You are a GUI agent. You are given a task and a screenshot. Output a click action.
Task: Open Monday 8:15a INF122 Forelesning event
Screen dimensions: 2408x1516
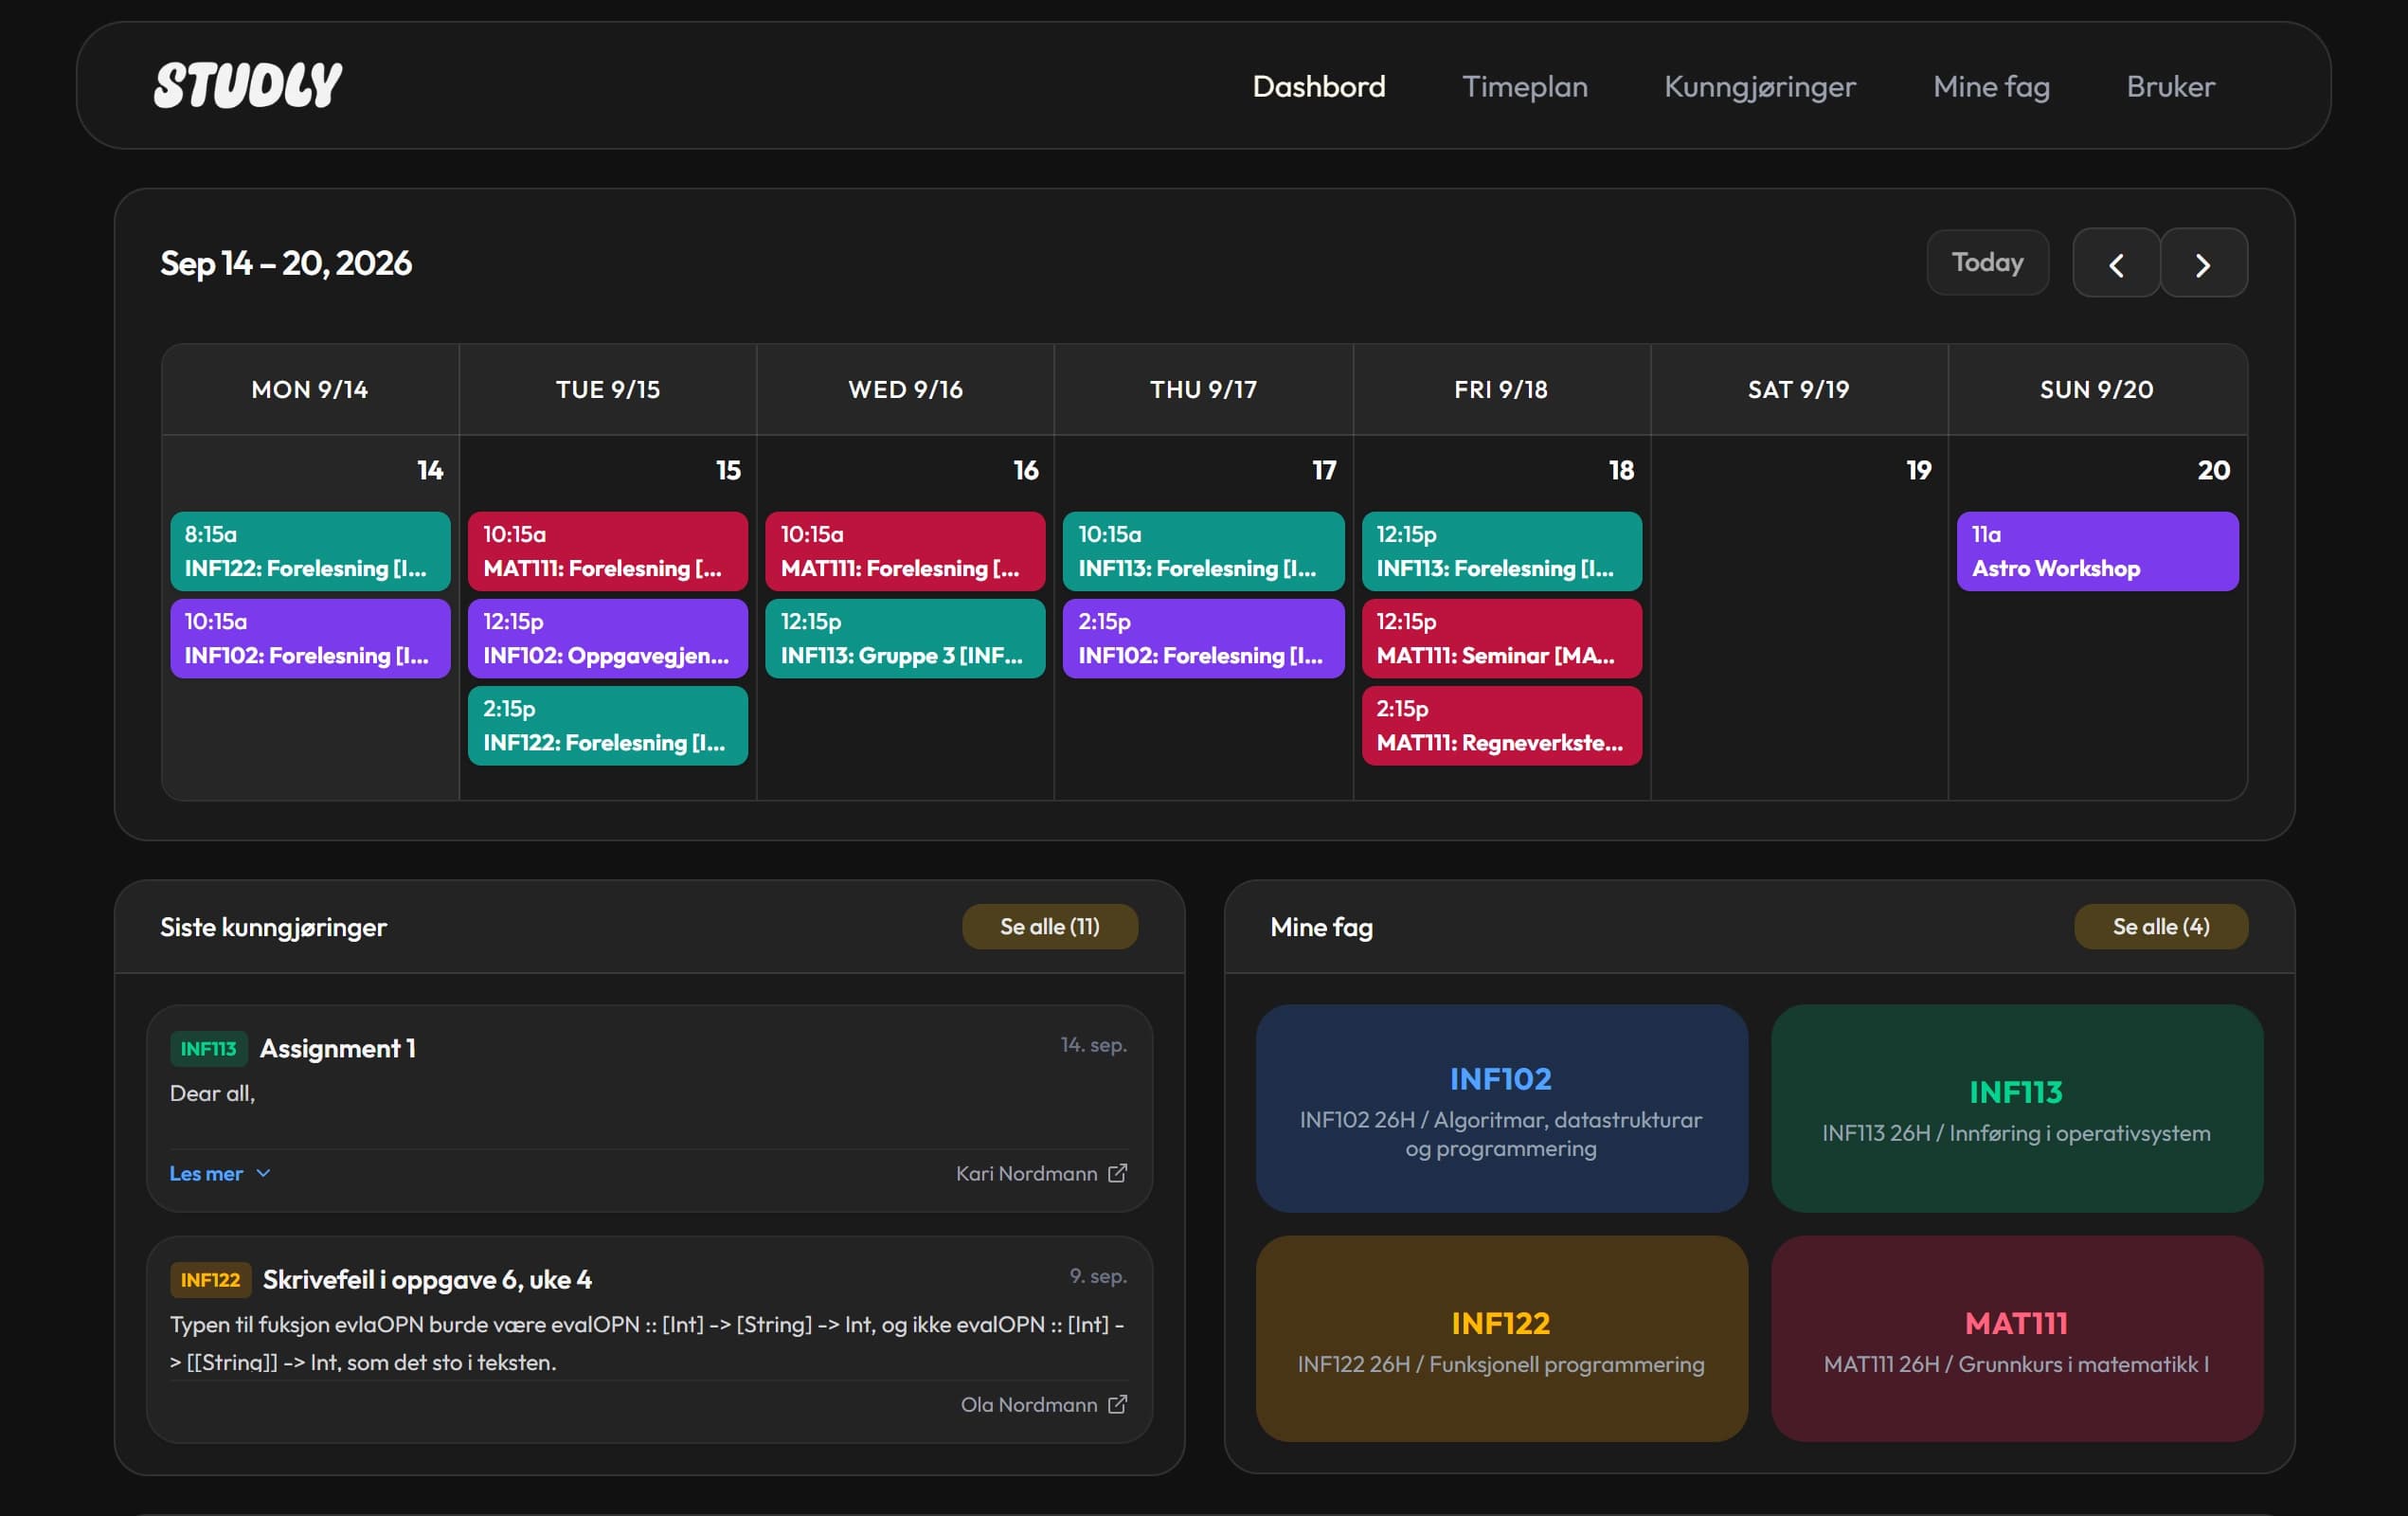[x=310, y=551]
